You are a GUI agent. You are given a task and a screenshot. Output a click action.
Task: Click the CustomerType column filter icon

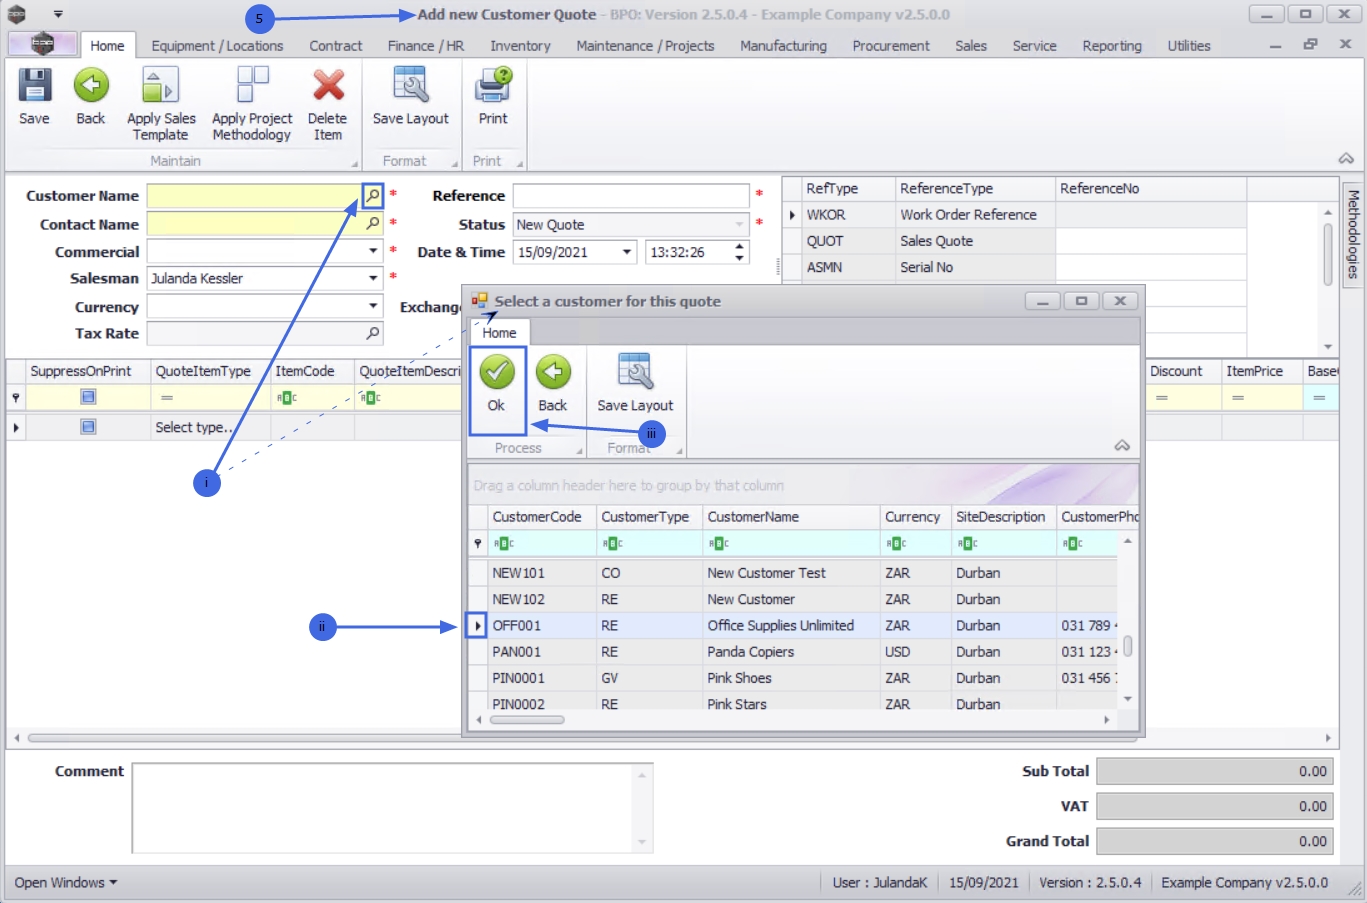(613, 543)
